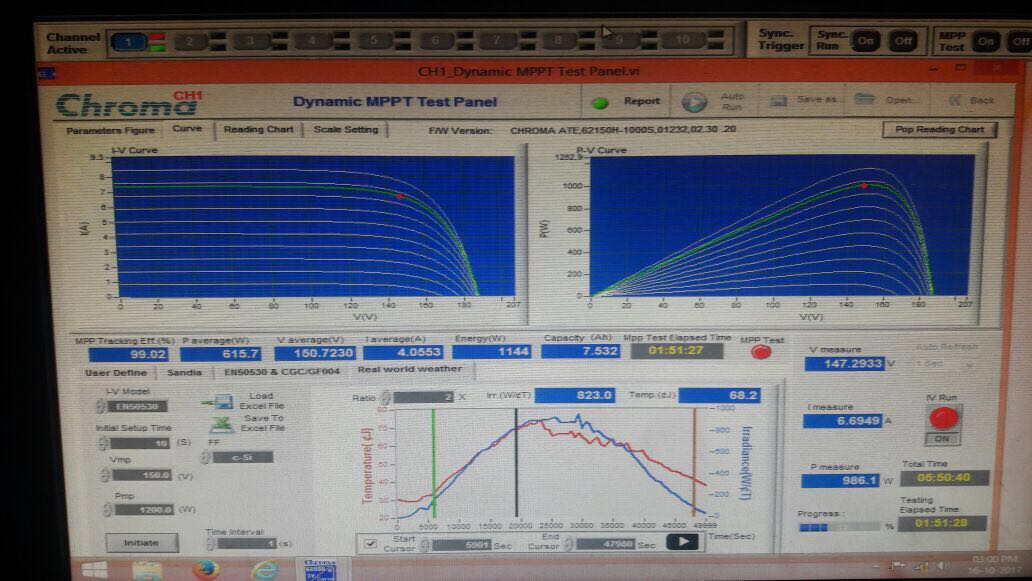
Task: Click the Initial Setup Time stepper arrows
Action: click(103, 443)
